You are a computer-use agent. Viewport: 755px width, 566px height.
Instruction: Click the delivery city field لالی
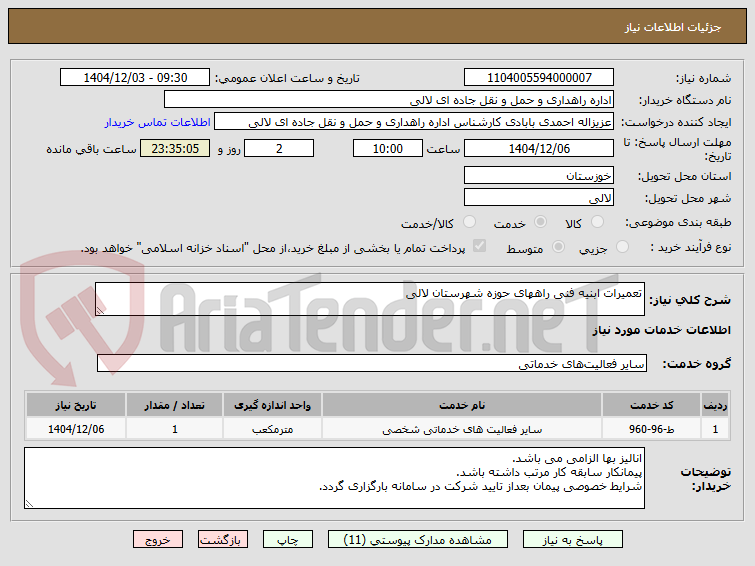[539, 197]
